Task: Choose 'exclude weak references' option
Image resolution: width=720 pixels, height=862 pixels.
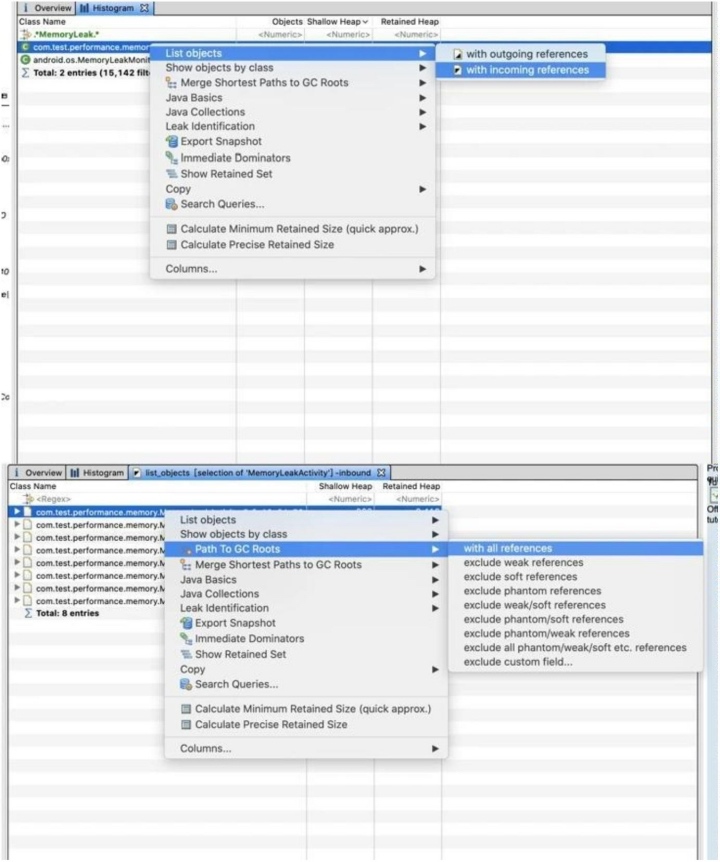Action: click(x=523, y=563)
